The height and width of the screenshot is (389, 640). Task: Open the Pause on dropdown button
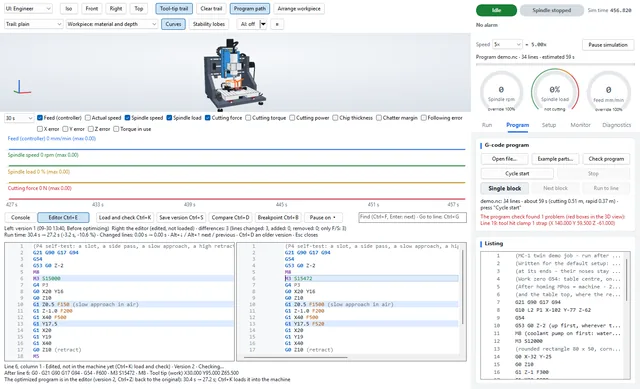coord(322,218)
